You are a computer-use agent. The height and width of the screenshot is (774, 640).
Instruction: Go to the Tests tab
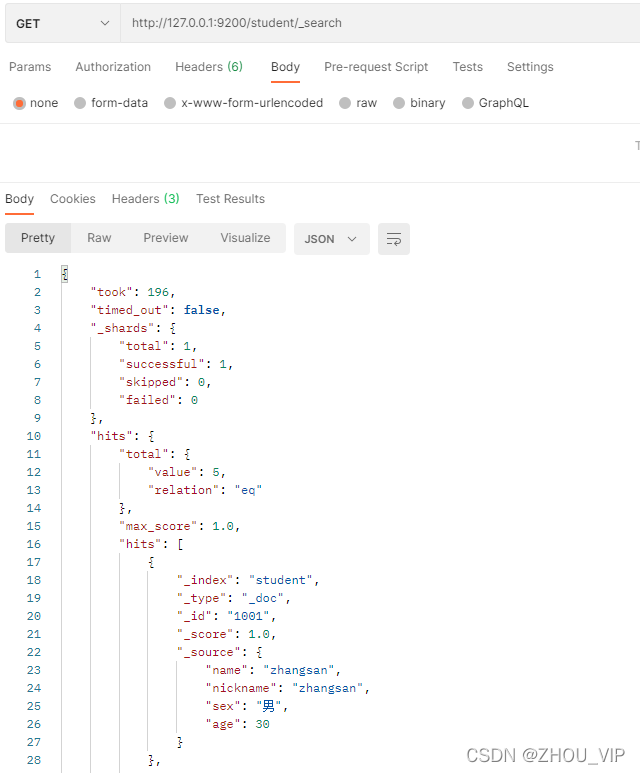468,67
